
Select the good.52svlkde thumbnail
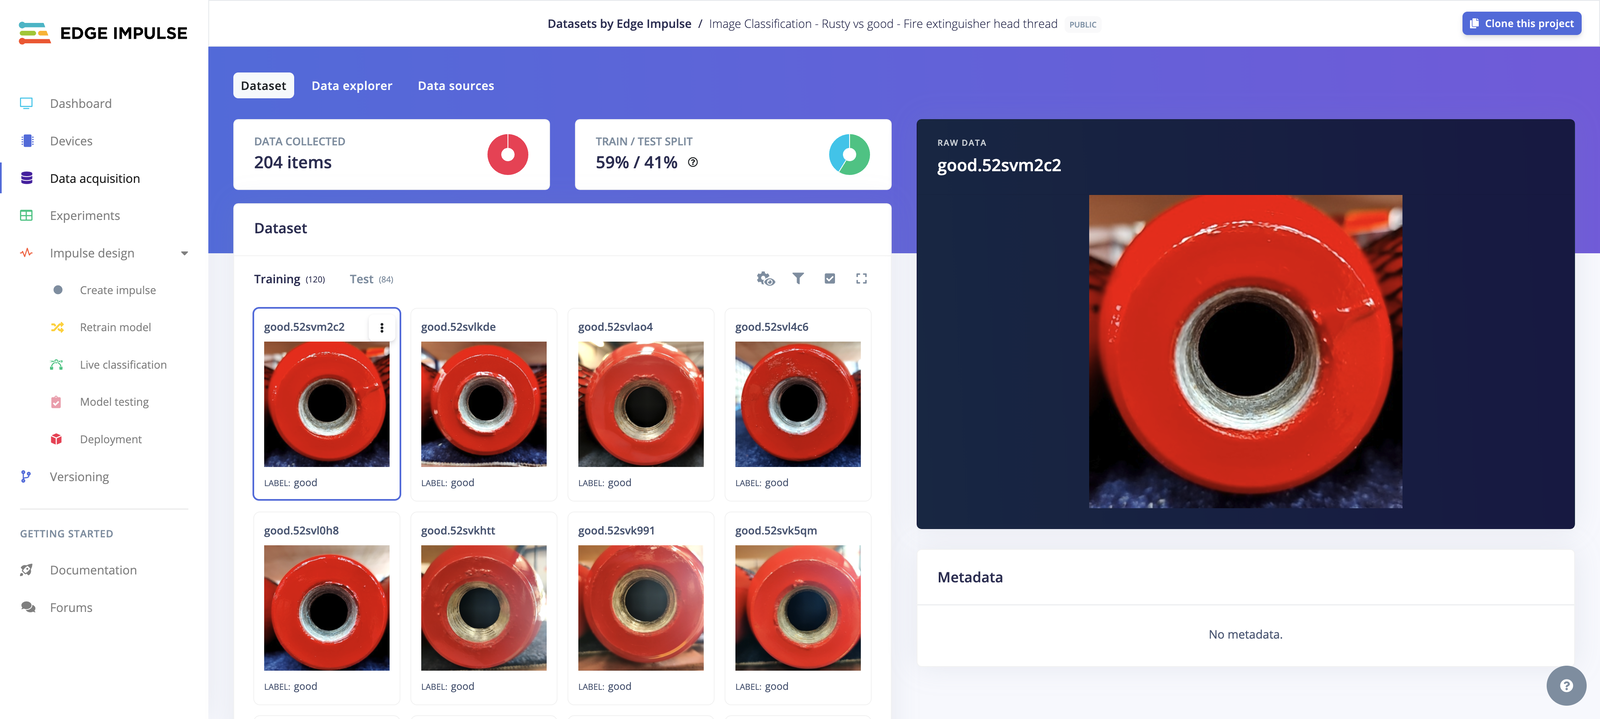[484, 404]
